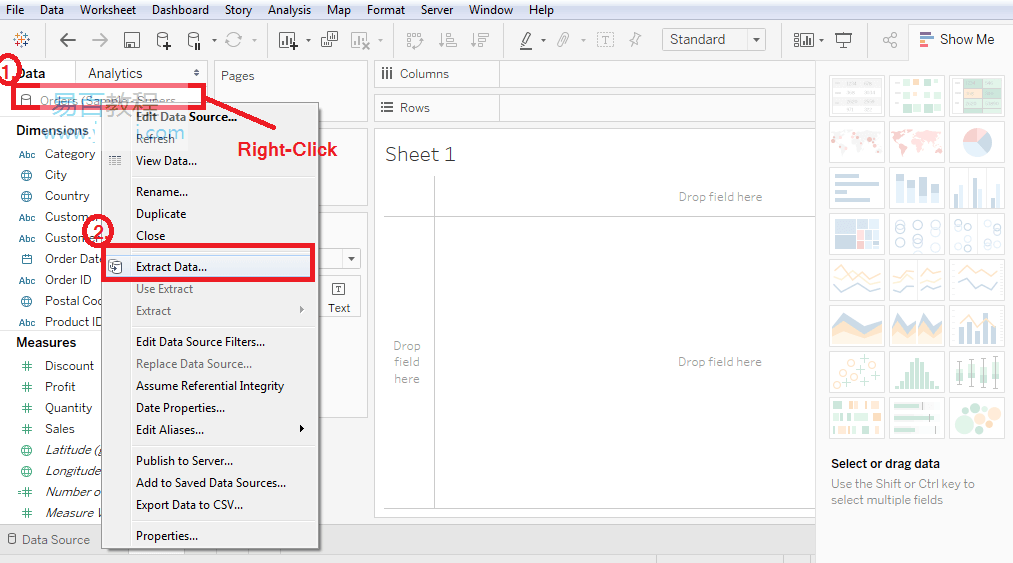Click the Undo back arrow
1013x563 pixels.
[x=68, y=40]
